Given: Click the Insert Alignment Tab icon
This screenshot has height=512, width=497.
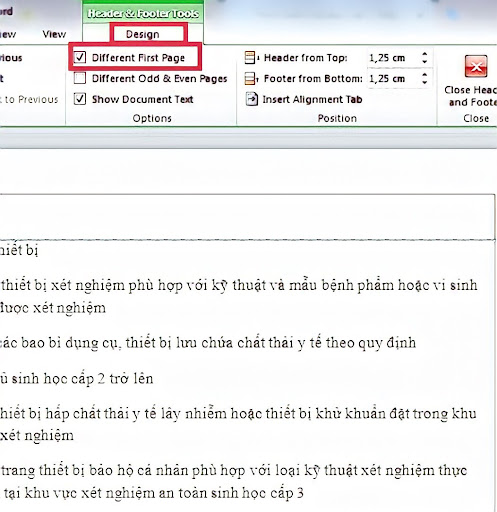Looking at the screenshot, I should [x=252, y=99].
